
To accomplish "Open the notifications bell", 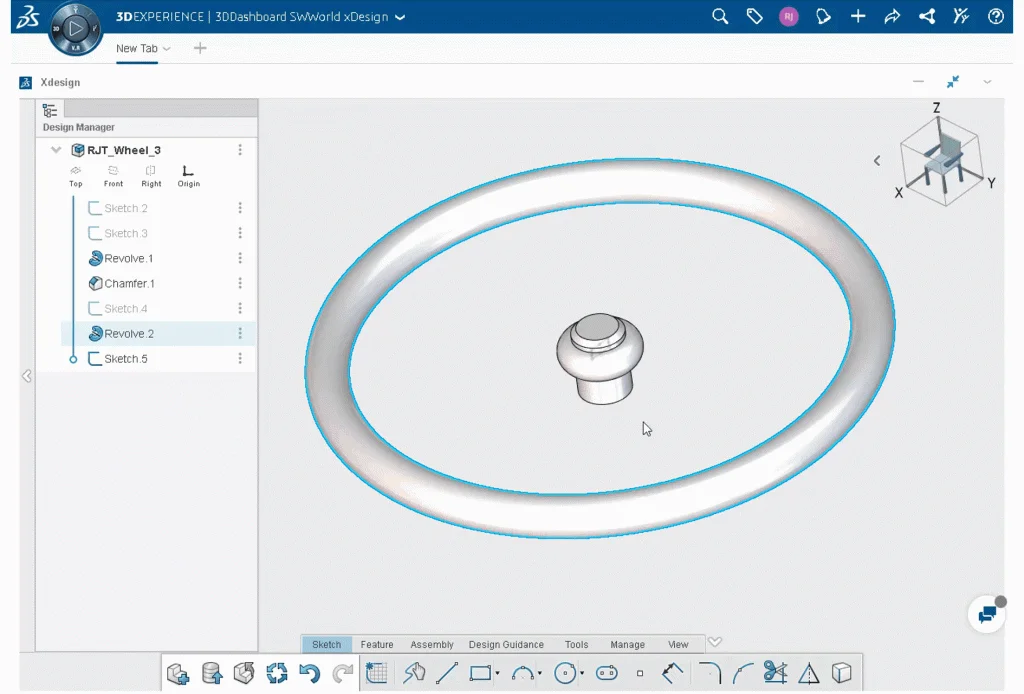I will [x=823, y=16].
